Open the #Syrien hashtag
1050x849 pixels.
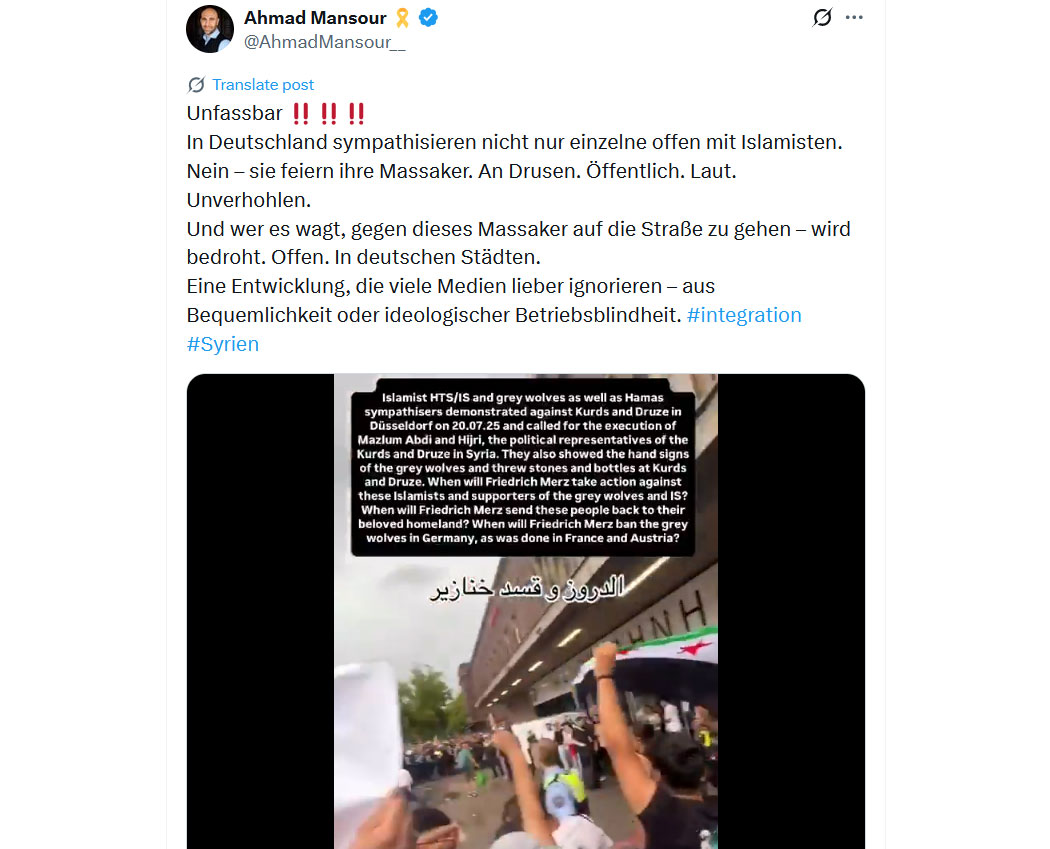coord(222,344)
